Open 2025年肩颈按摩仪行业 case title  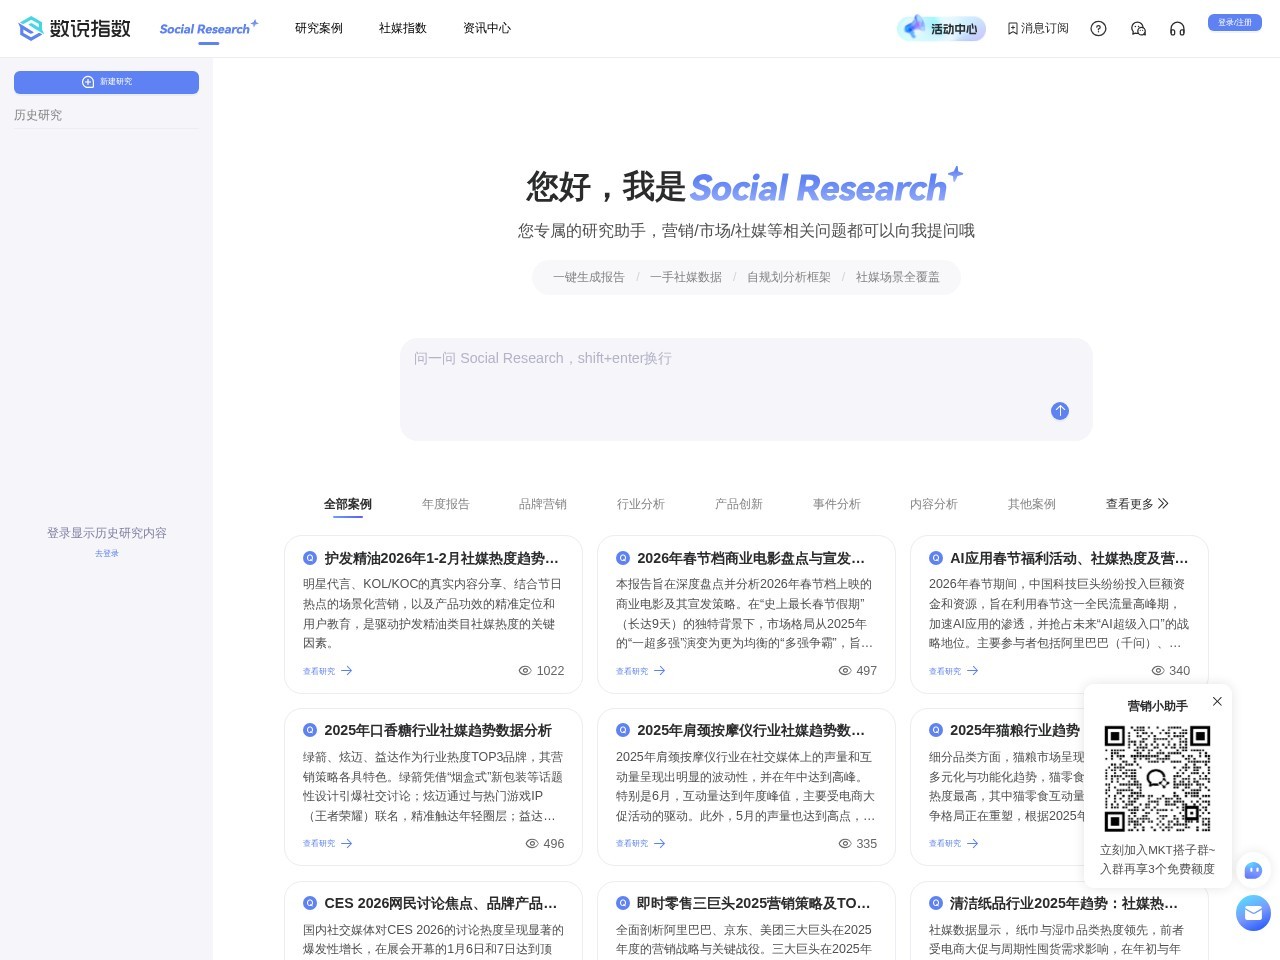[751, 730]
